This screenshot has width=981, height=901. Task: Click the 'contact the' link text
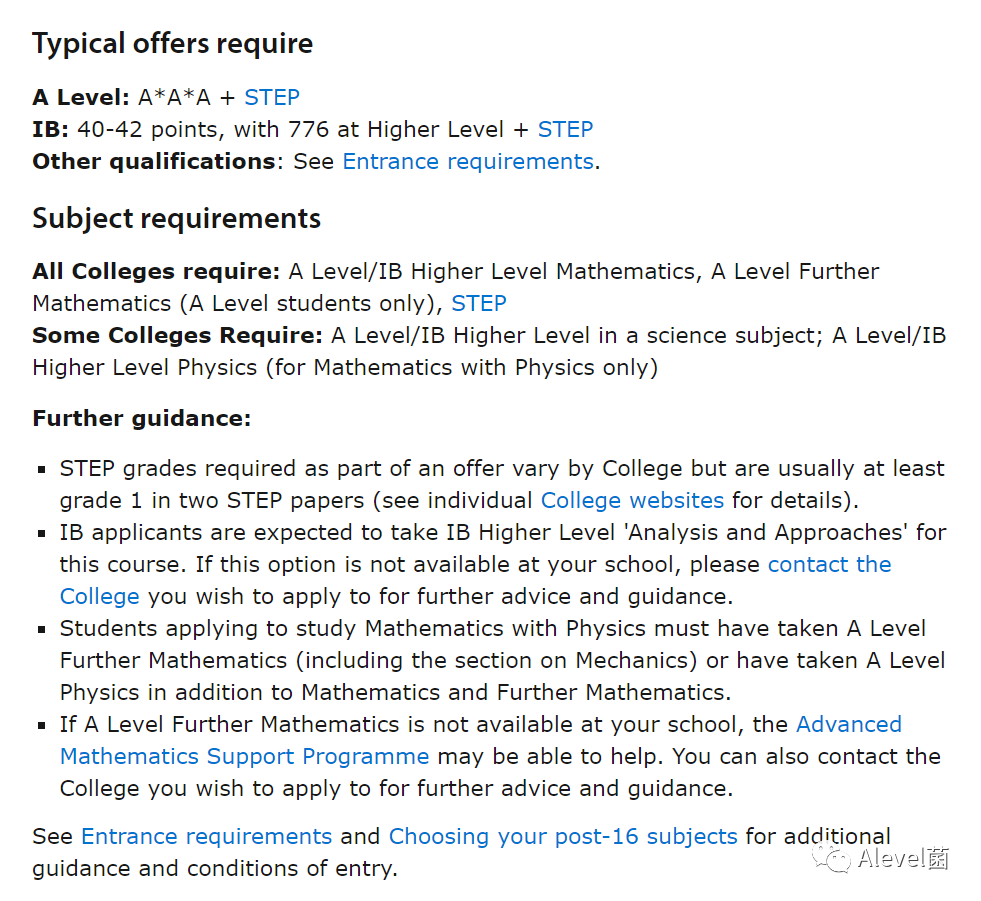pos(829,564)
